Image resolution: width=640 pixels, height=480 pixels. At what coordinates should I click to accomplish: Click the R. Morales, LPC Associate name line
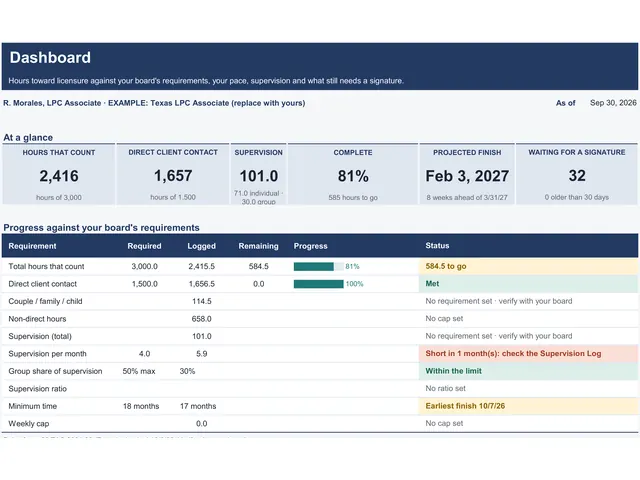[154, 103]
